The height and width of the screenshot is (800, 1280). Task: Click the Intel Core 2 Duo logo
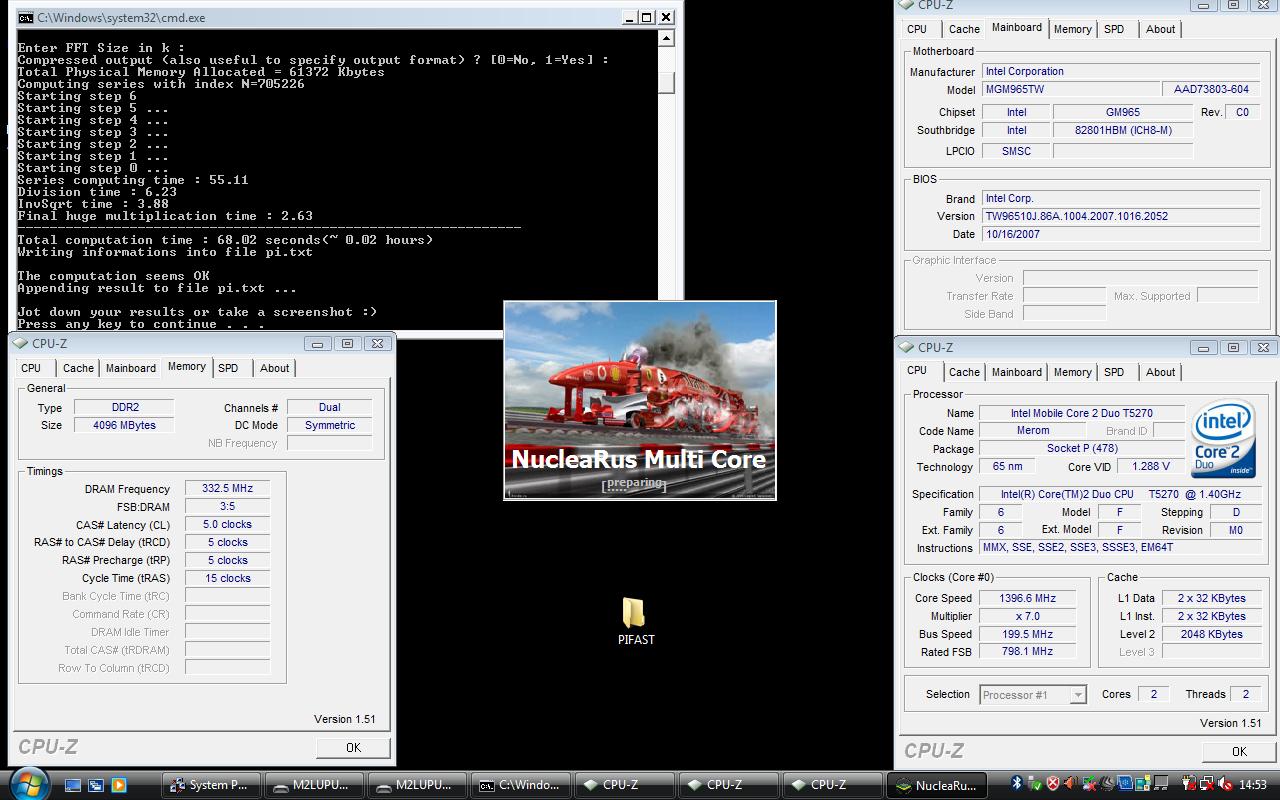coord(1224,439)
